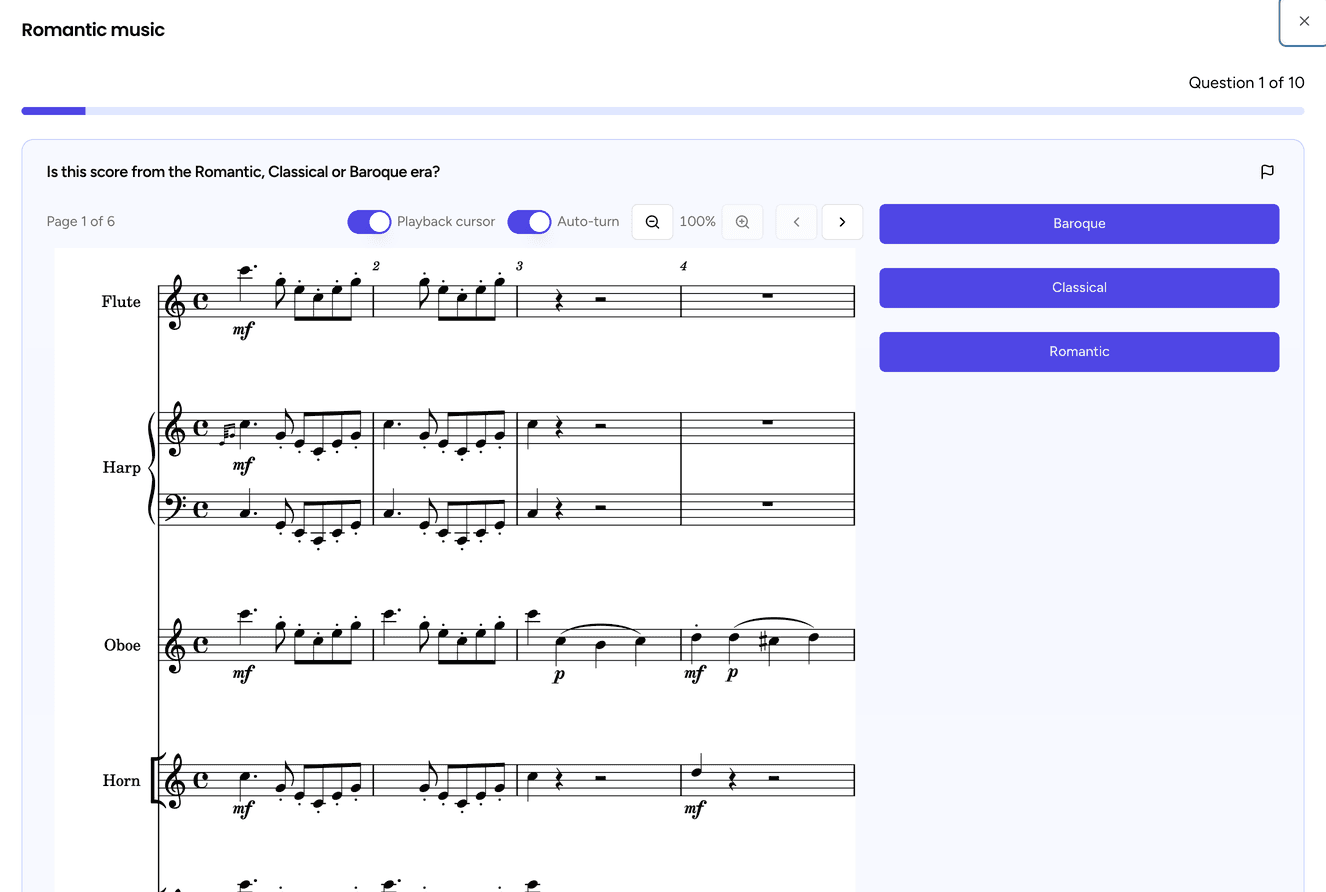Close the quiz with the X icon

click(1303, 21)
